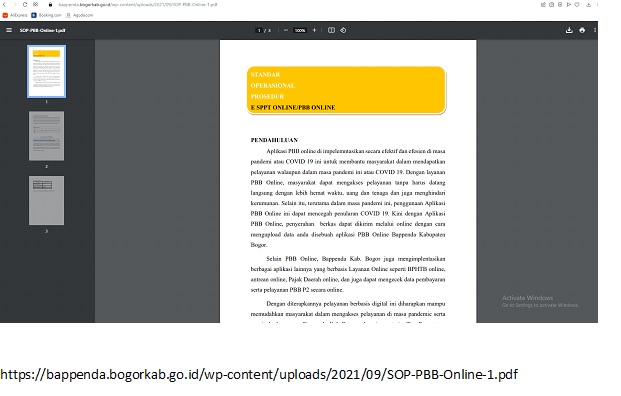621x396 pixels.
Task: Open page 3 thumbnail in sidebar
Action: pyautogui.click(x=46, y=200)
